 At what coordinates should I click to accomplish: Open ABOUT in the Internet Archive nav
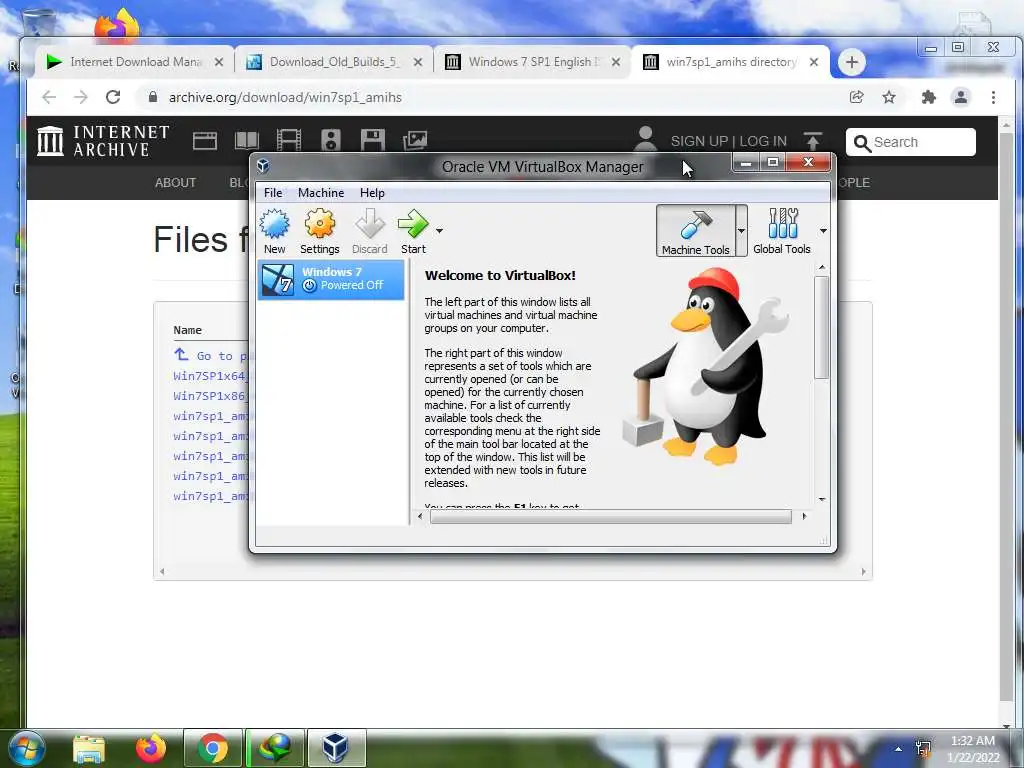pos(175,183)
